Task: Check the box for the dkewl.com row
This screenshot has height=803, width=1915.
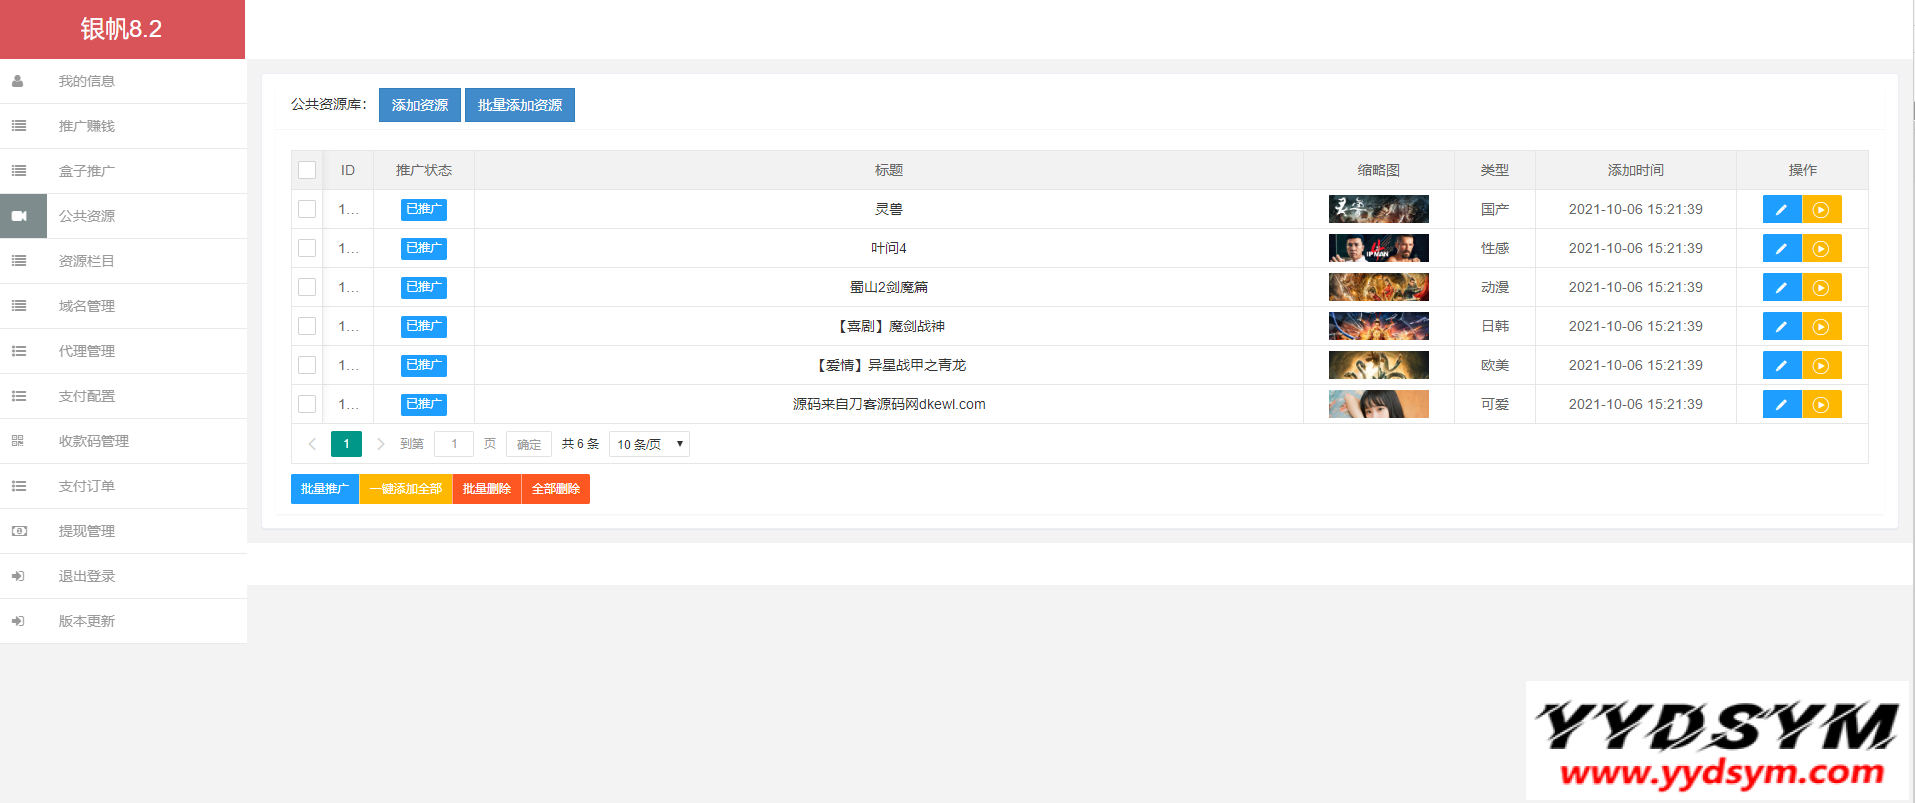Action: pos(307,404)
